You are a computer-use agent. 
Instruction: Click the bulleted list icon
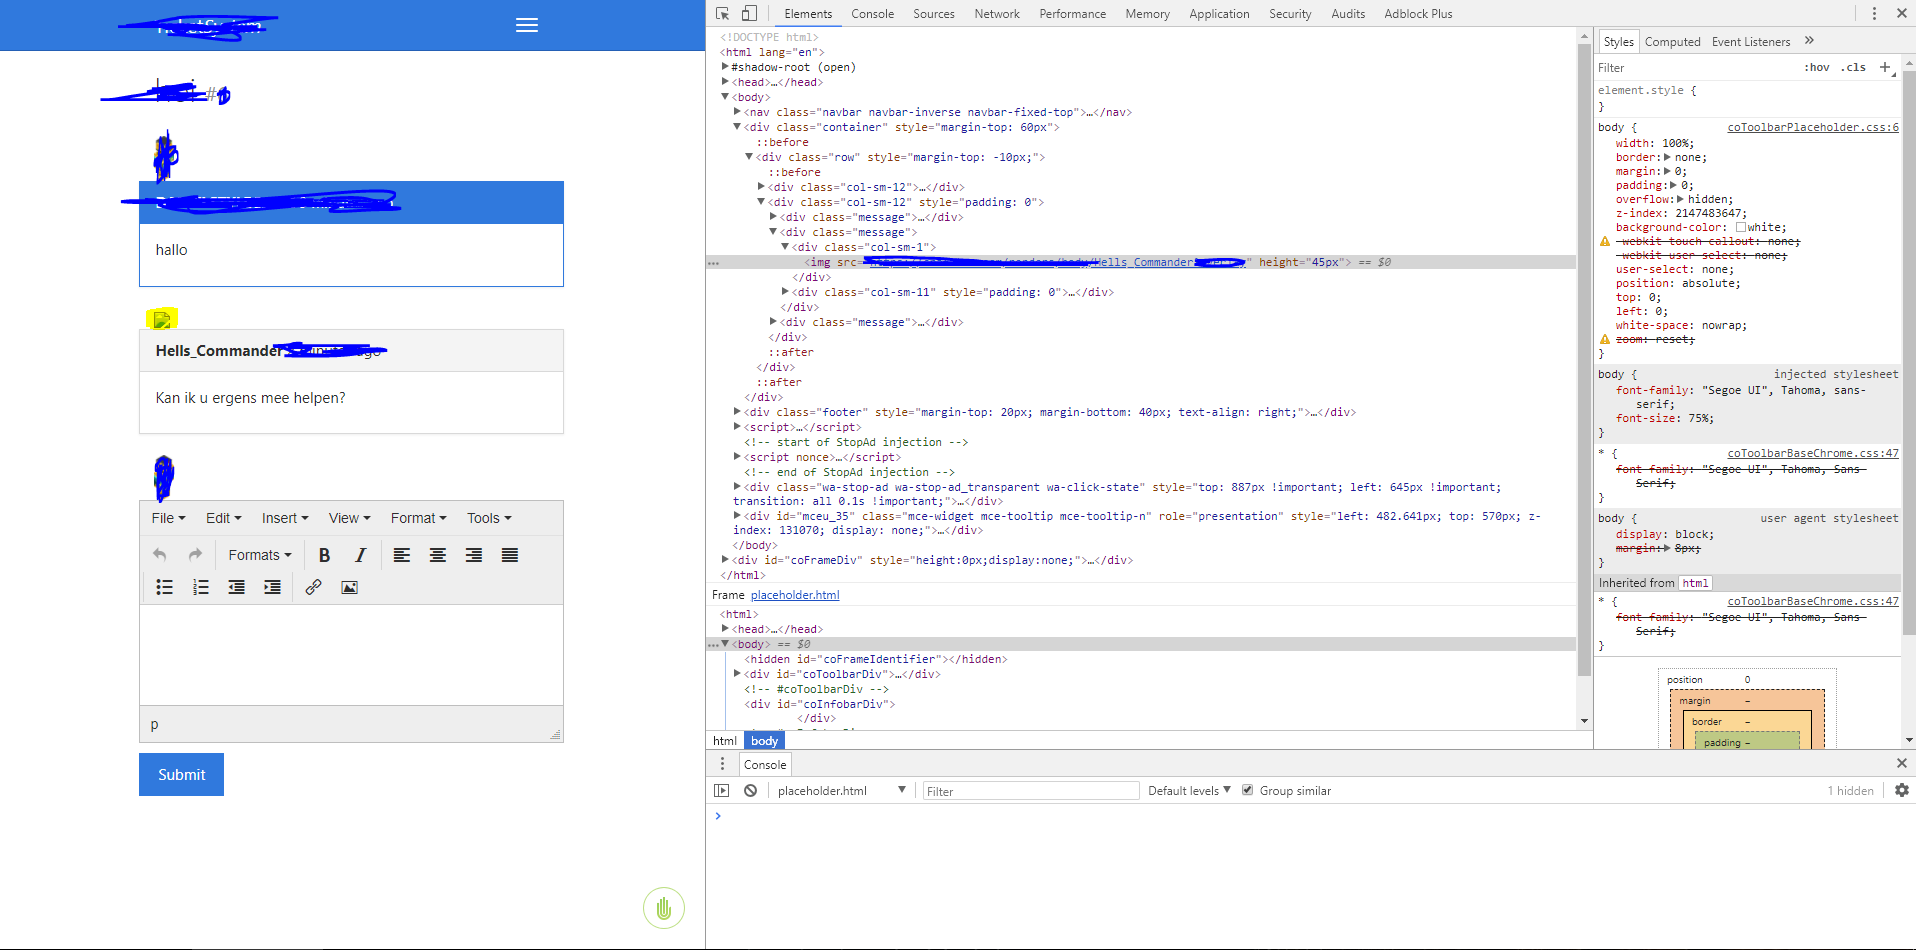click(164, 587)
